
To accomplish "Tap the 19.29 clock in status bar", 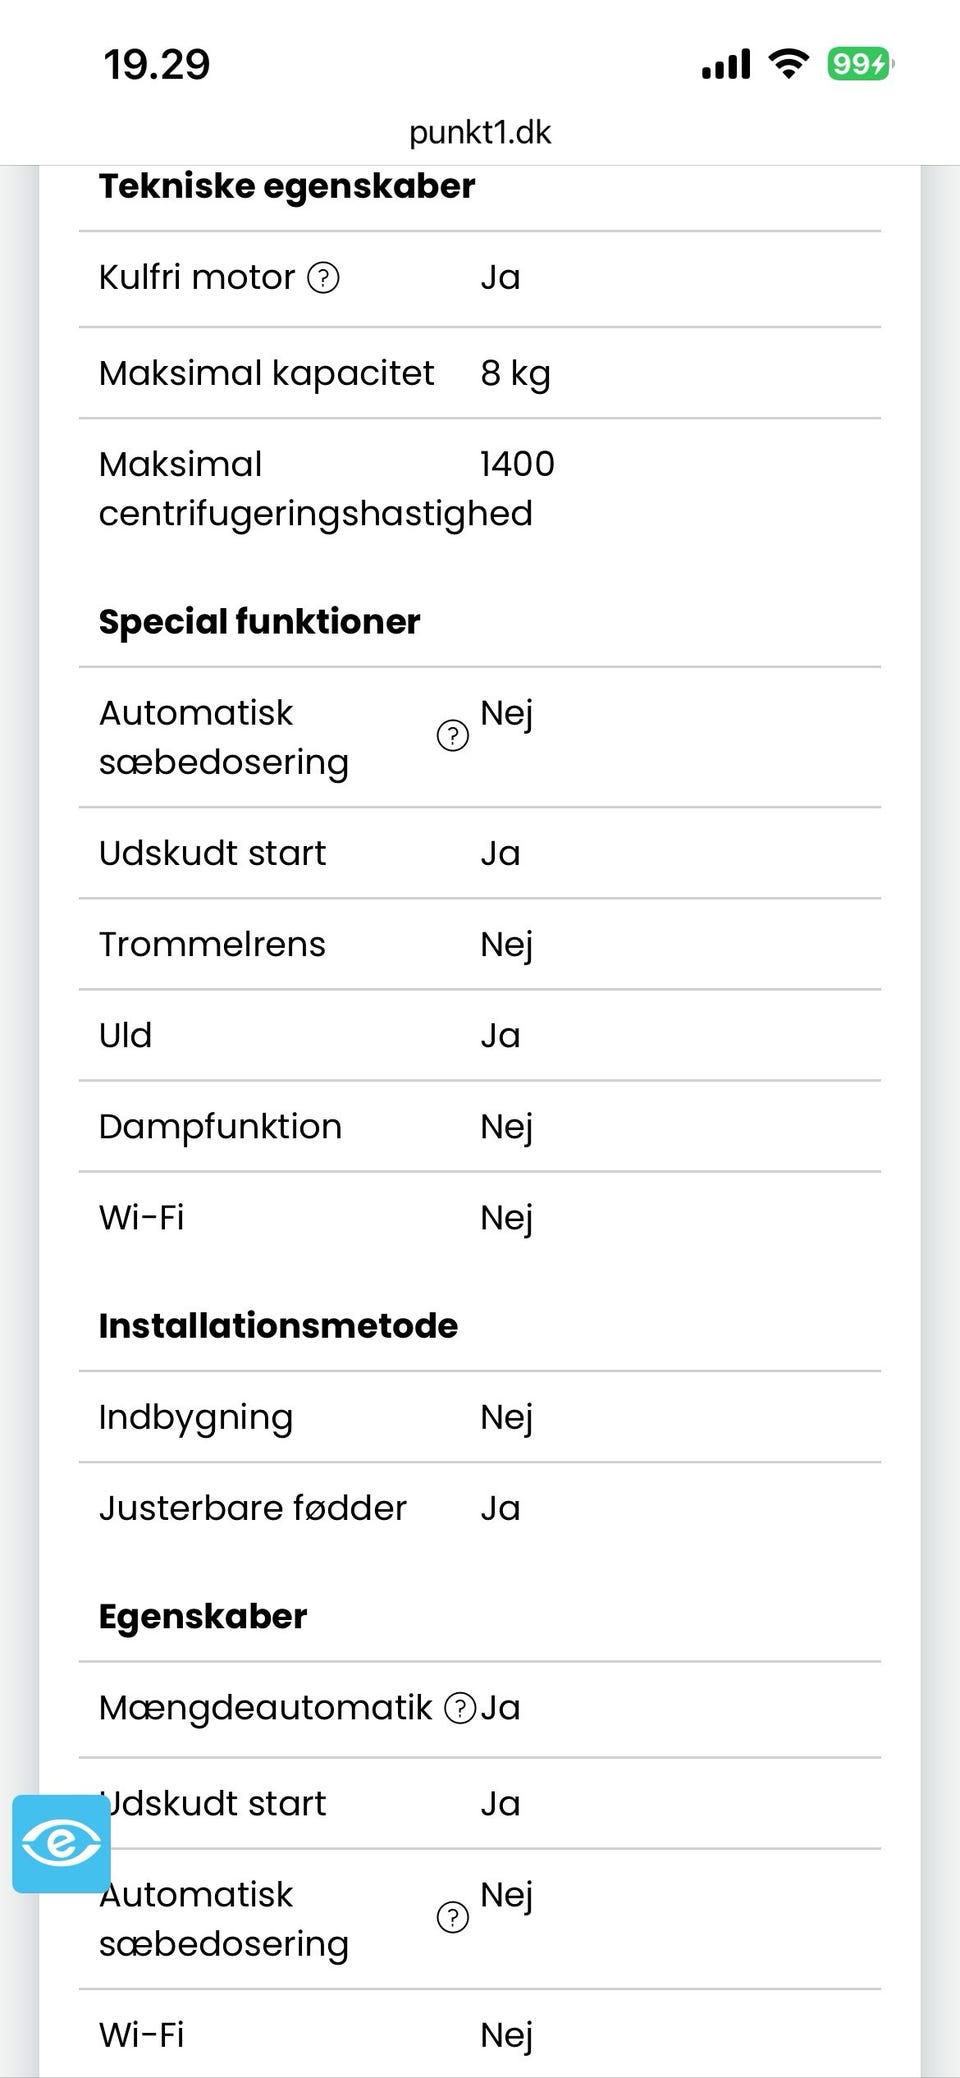I will pyautogui.click(x=157, y=65).
